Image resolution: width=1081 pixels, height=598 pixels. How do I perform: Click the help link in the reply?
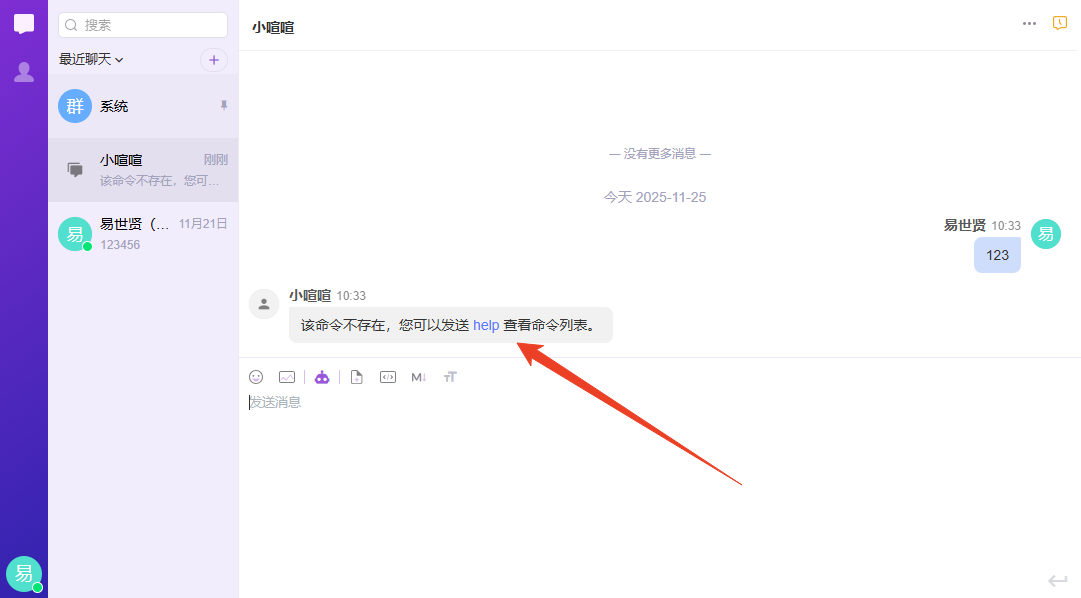click(486, 325)
